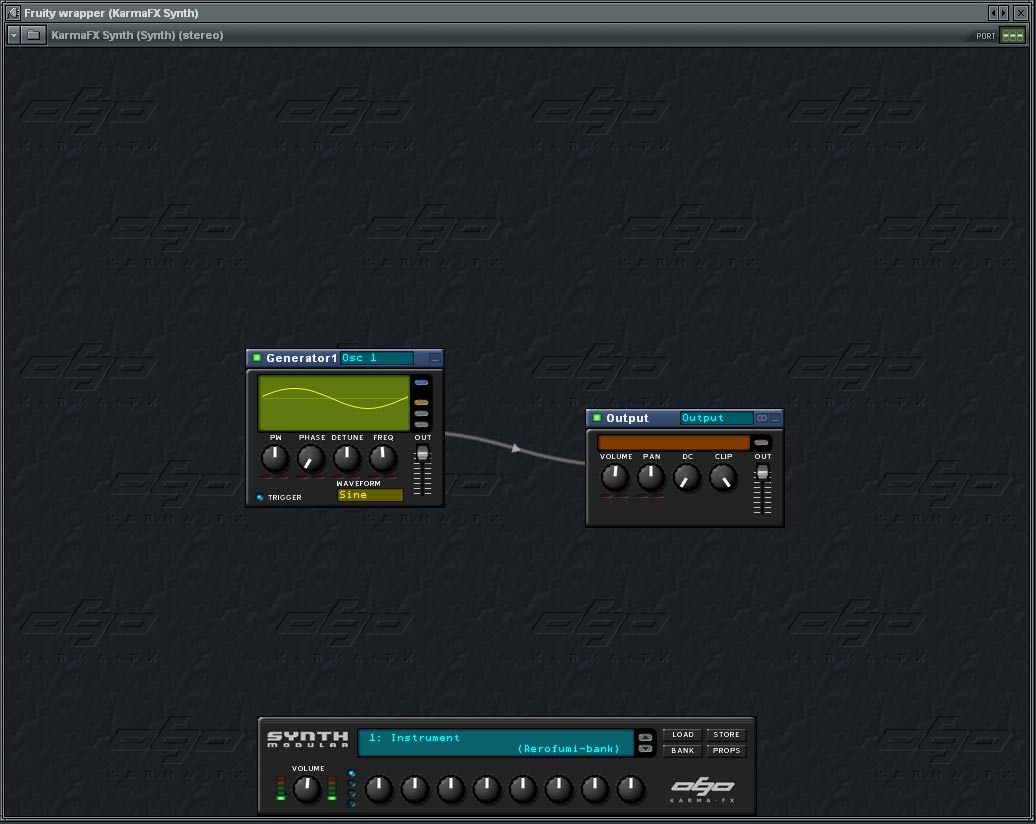Open the PROPS button
1036x824 pixels.
click(726, 751)
